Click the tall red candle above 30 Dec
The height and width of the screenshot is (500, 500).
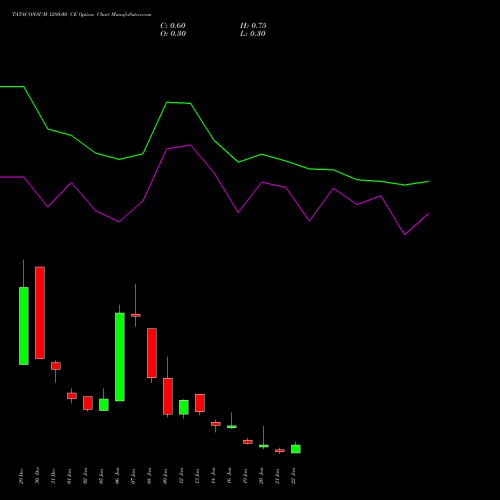[40, 313]
